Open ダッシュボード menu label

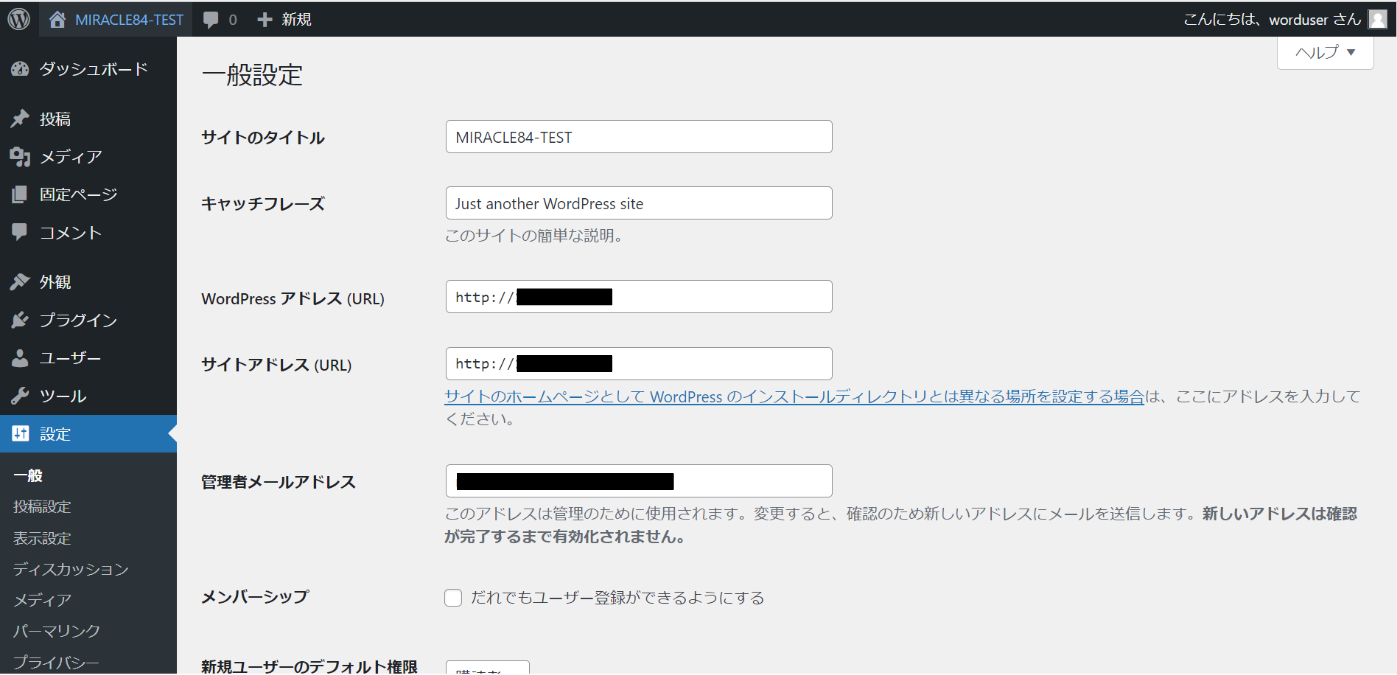(94, 69)
